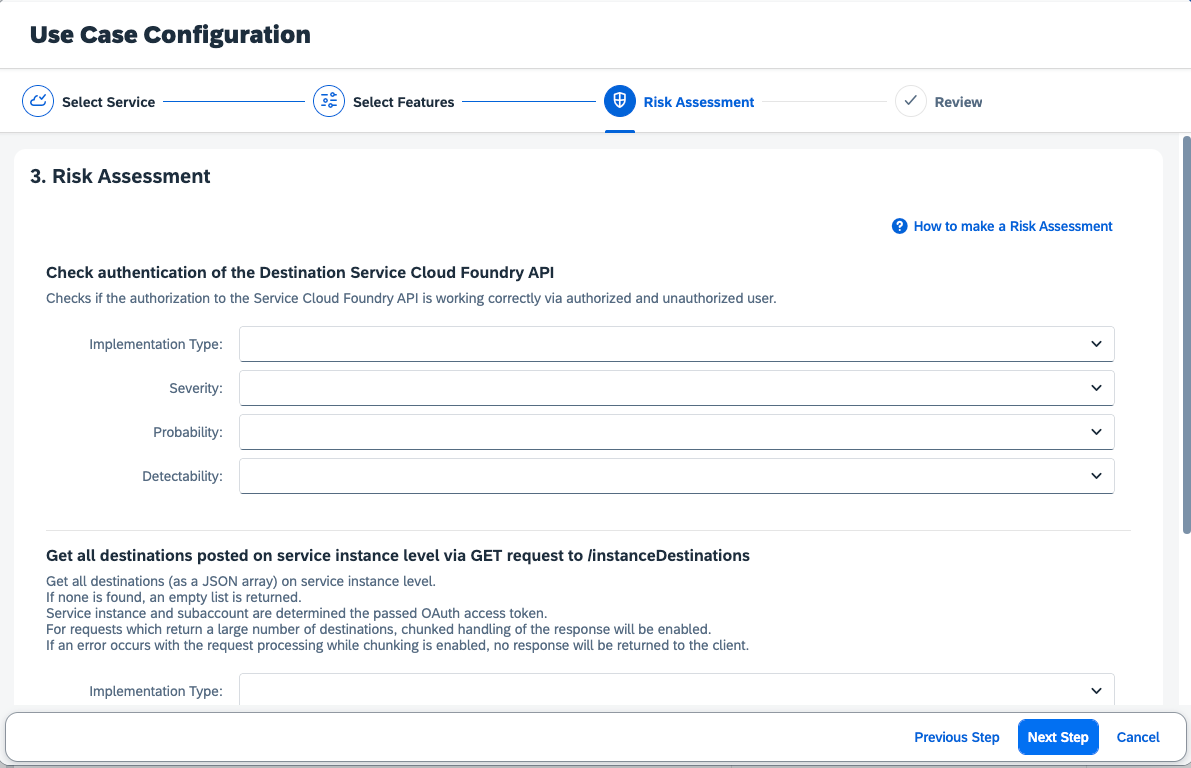Screen dimensions: 1191x768
Task: Click the Previous Step button
Action: [956, 737]
